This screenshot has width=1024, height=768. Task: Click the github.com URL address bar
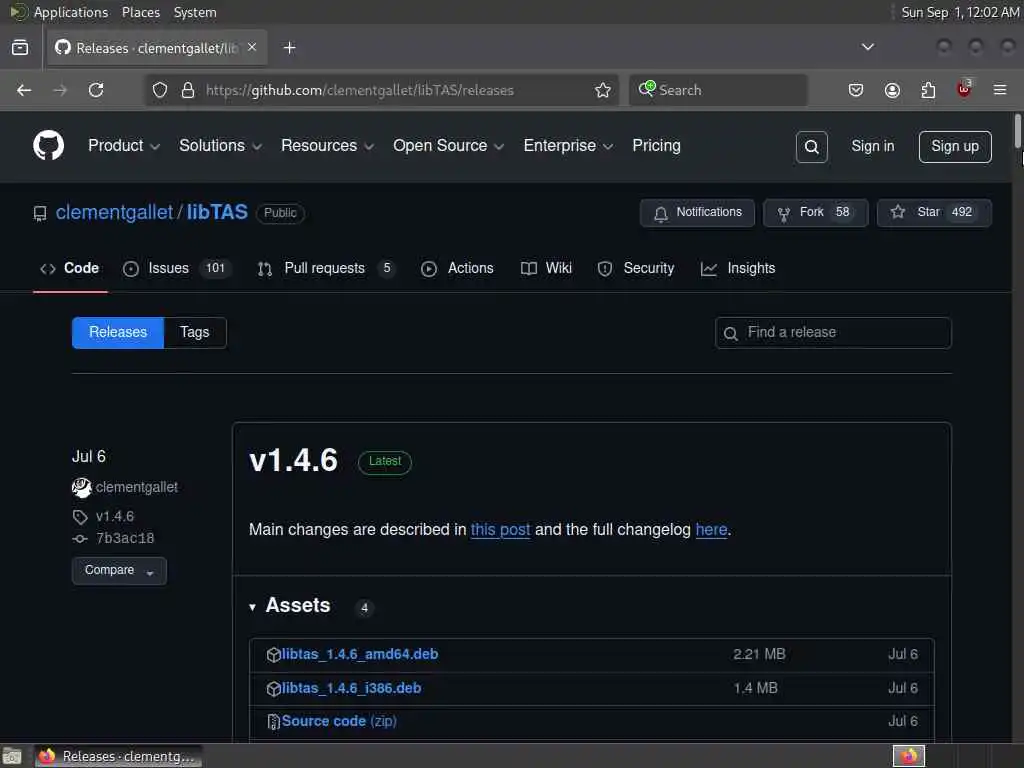[381, 90]
